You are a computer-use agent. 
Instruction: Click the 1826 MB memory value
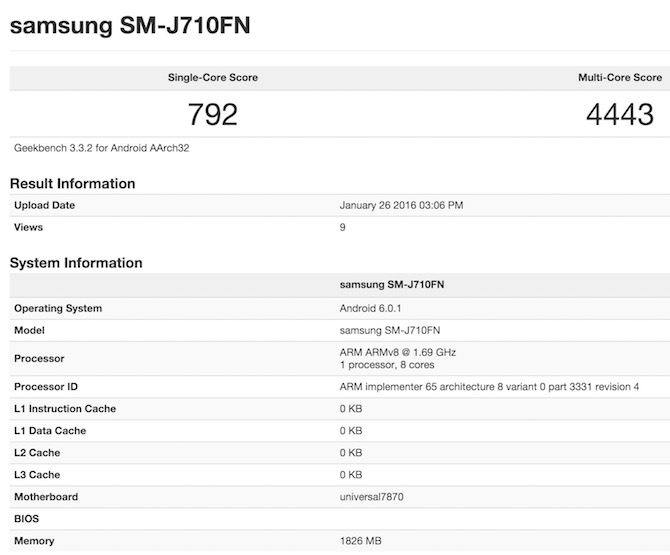tap(362, 541)
